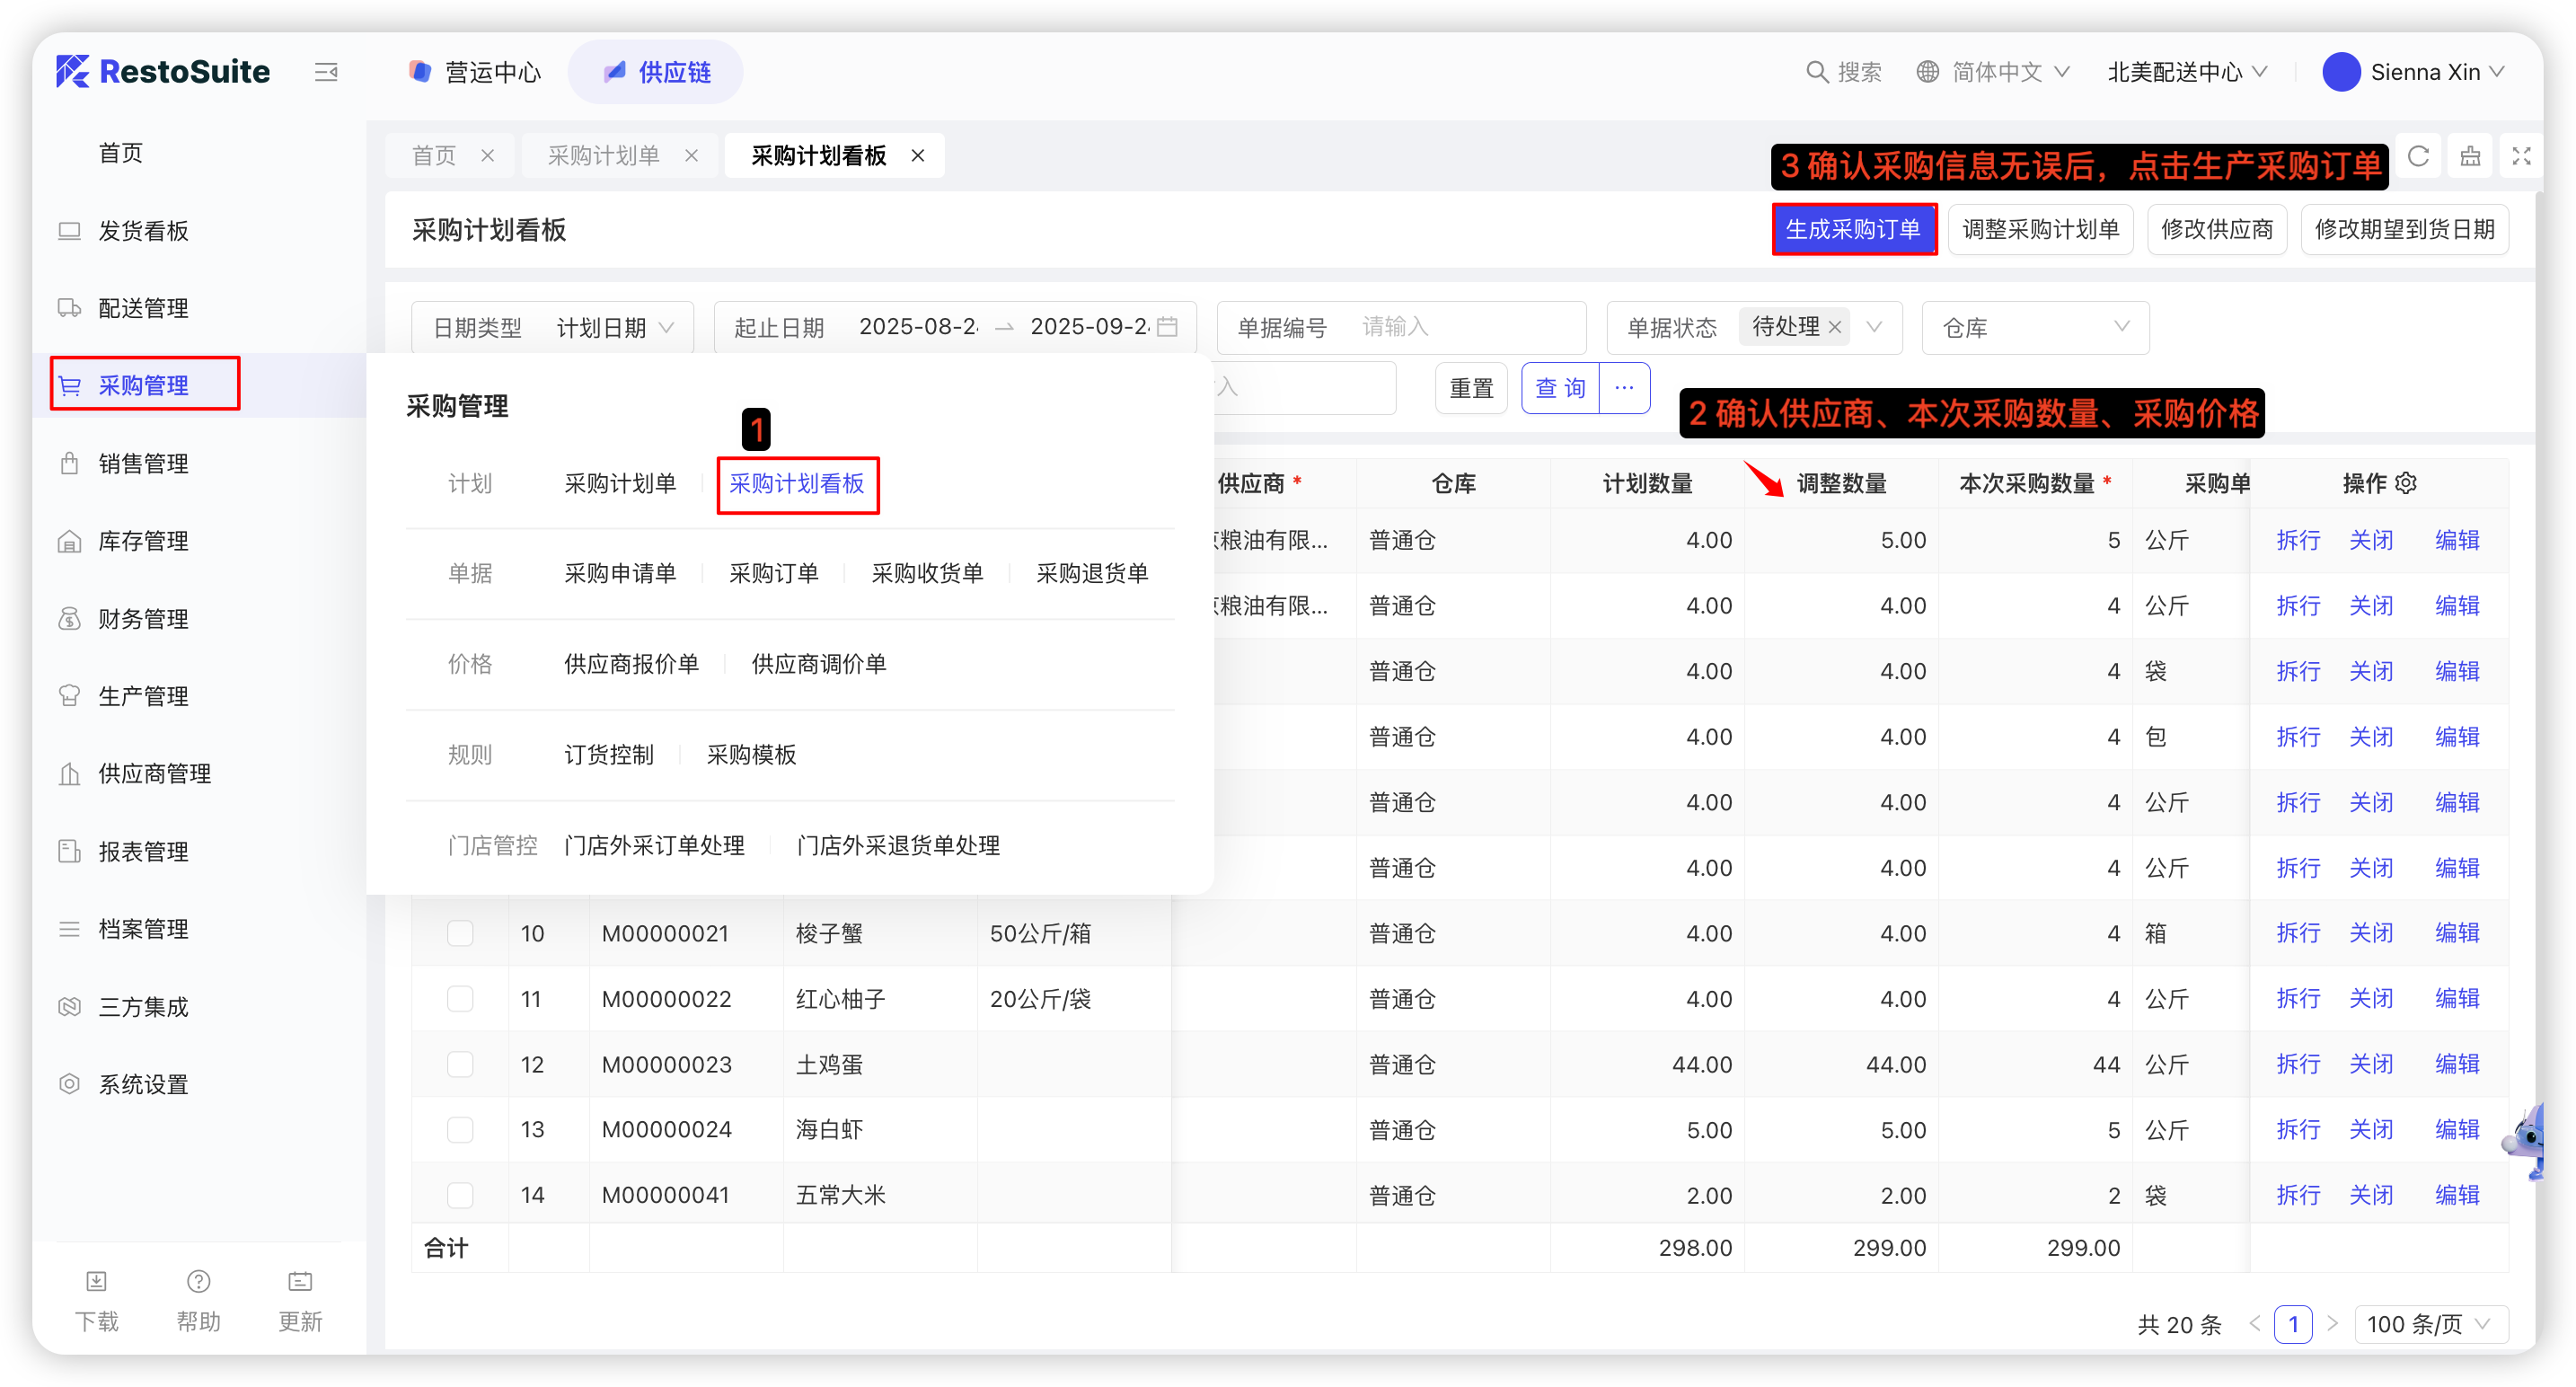Click the refresh icon in the top right toolbar

(x=2418, y=156)
